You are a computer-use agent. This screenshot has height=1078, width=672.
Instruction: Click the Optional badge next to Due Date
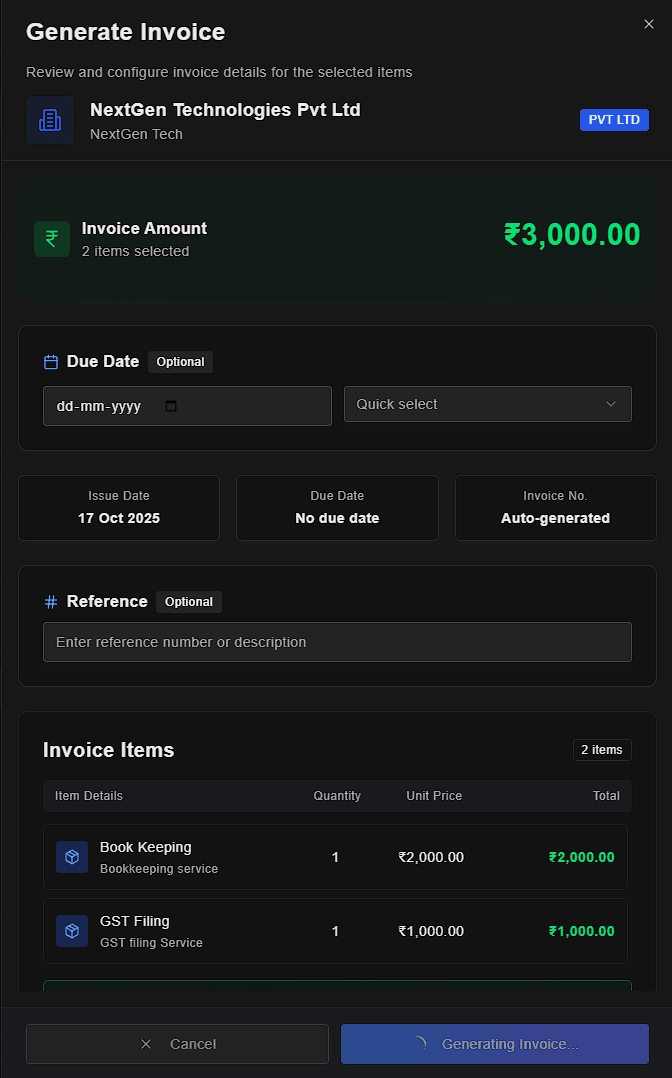click(x=180, y=362)
